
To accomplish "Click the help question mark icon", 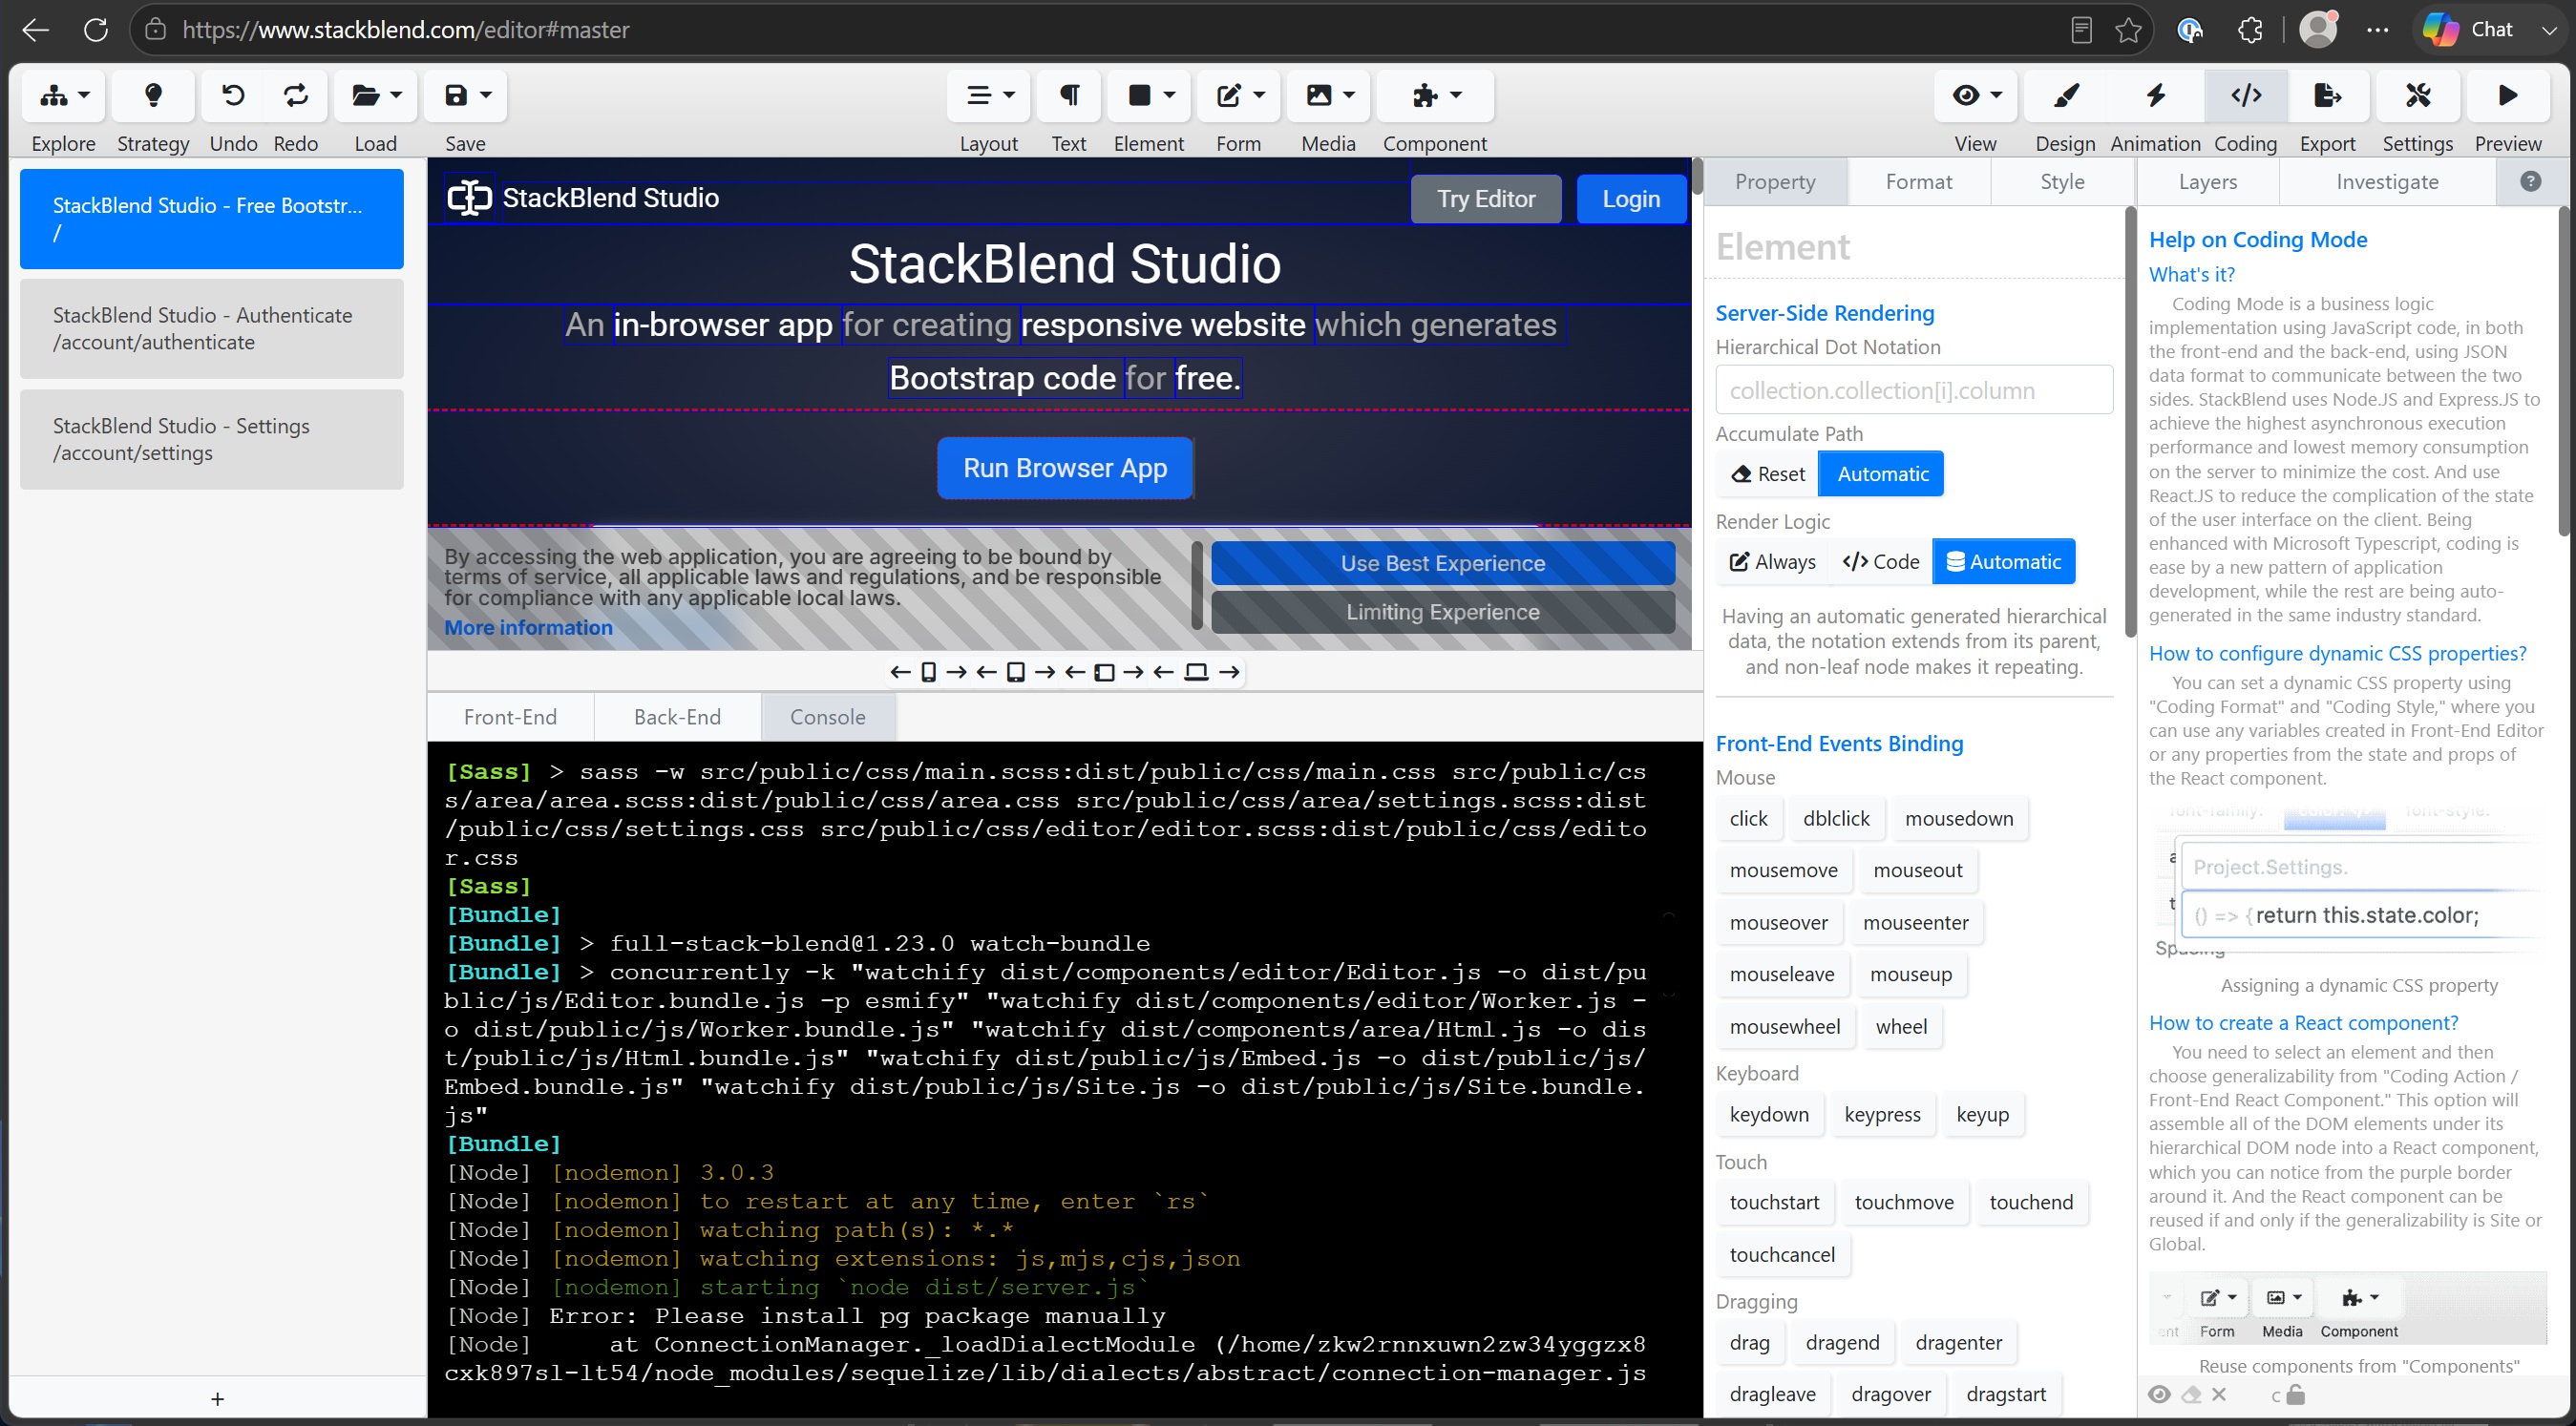I will tap(2530, 181).
